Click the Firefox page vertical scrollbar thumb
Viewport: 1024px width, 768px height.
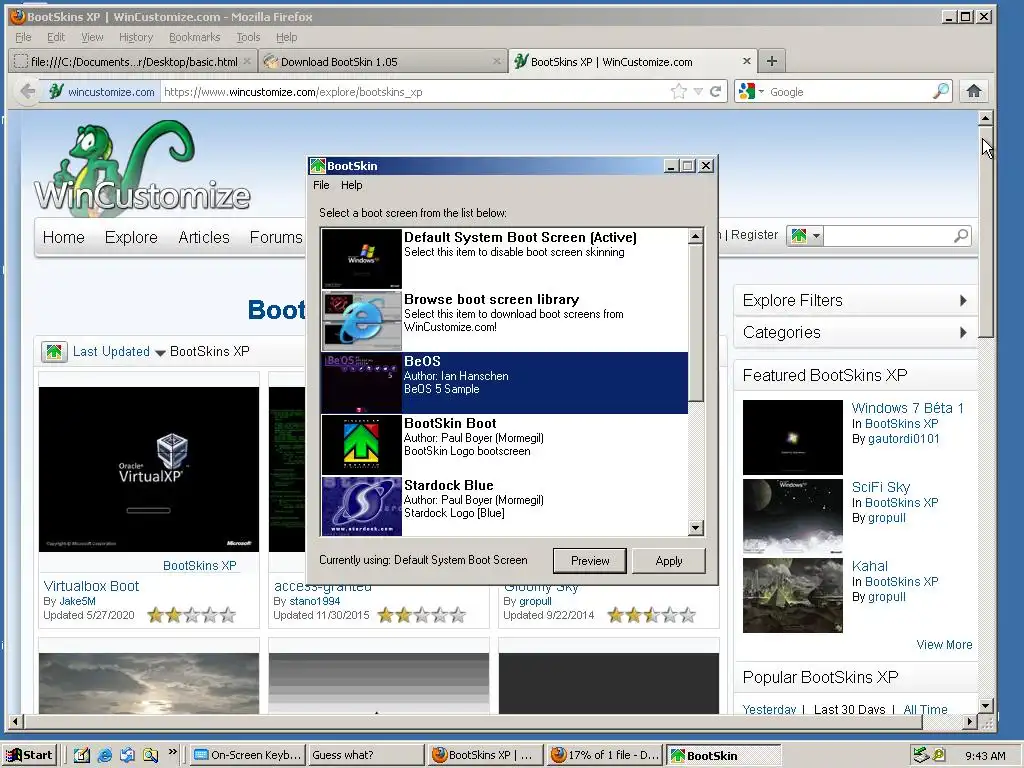(x=986, y=232)
